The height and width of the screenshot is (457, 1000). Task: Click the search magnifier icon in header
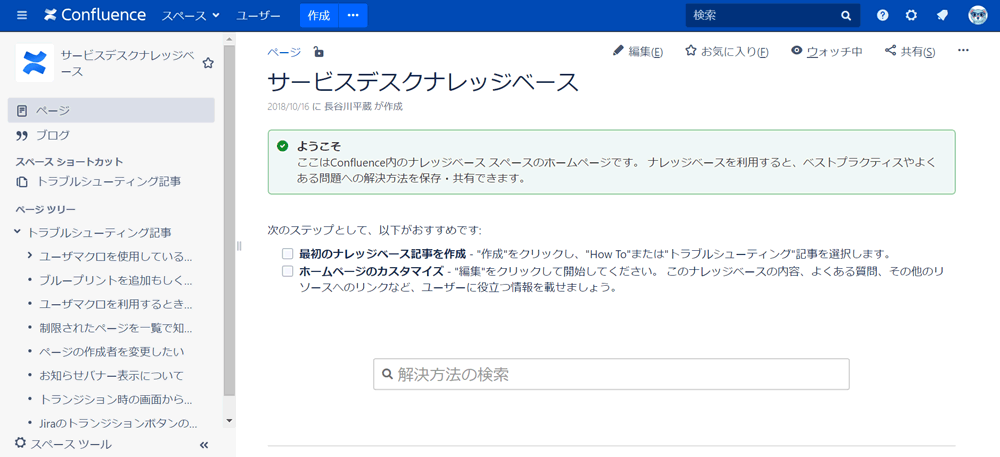[x=846, y=16]
